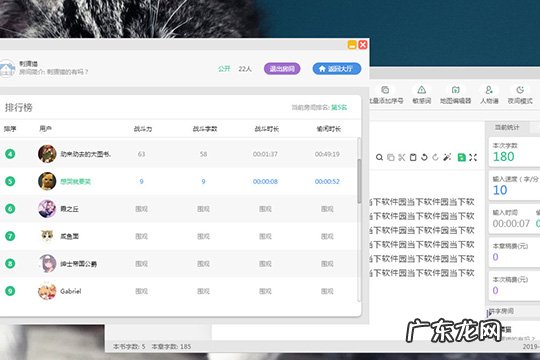Click the 00:01:37 duration in rank 4 row
540x360 pixels.
click(265, 154)
